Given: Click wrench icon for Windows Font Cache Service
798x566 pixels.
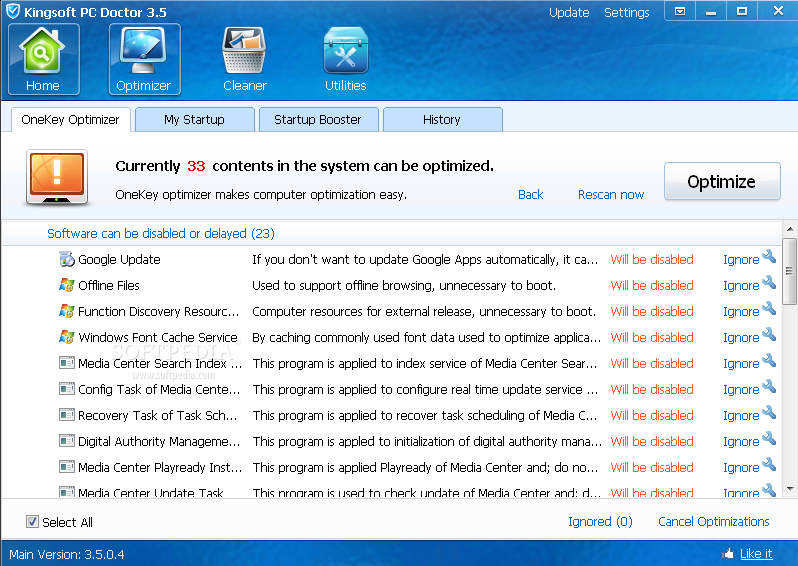Looking at the screenshot, I should [769, 335].
